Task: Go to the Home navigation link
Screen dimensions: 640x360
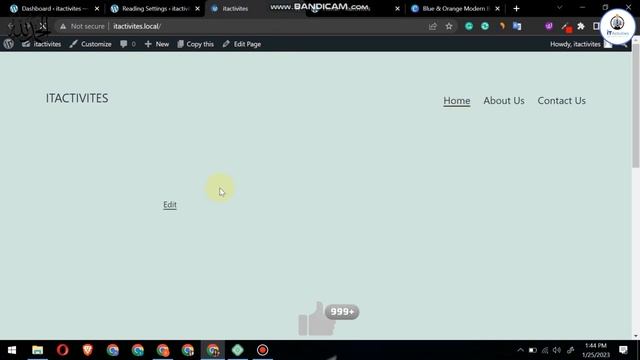Action: tap(457, 101)
